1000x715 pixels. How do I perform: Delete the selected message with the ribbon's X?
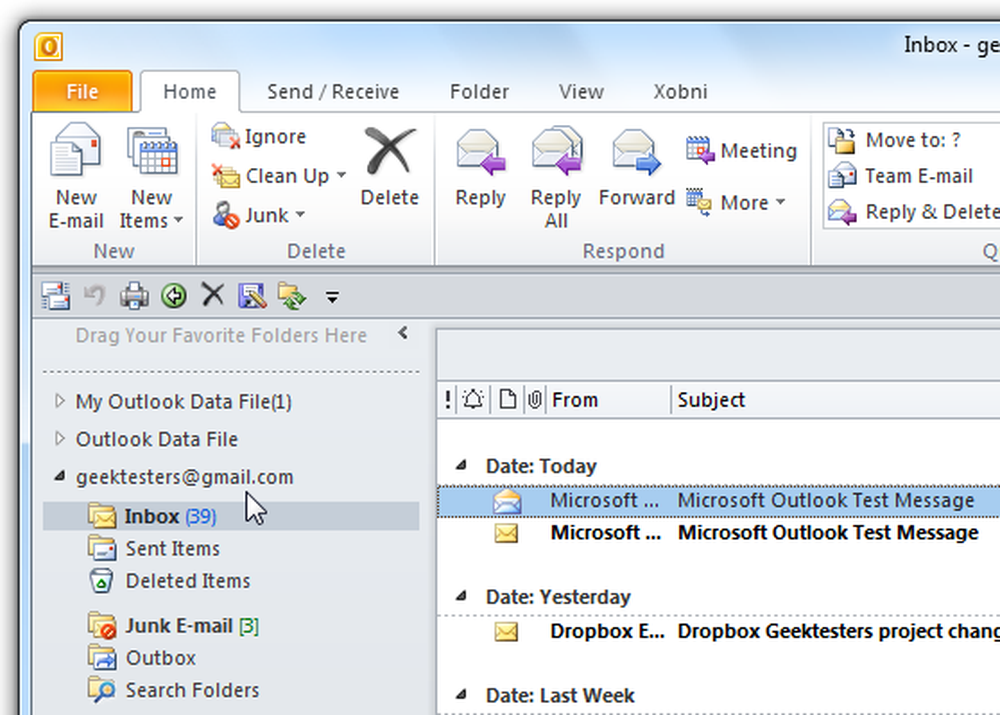click(389, 166)
